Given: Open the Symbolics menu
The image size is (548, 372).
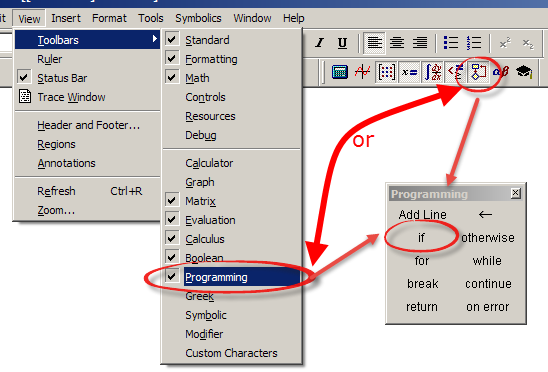Looking at the screenshot, I should (x=198, y=18).
